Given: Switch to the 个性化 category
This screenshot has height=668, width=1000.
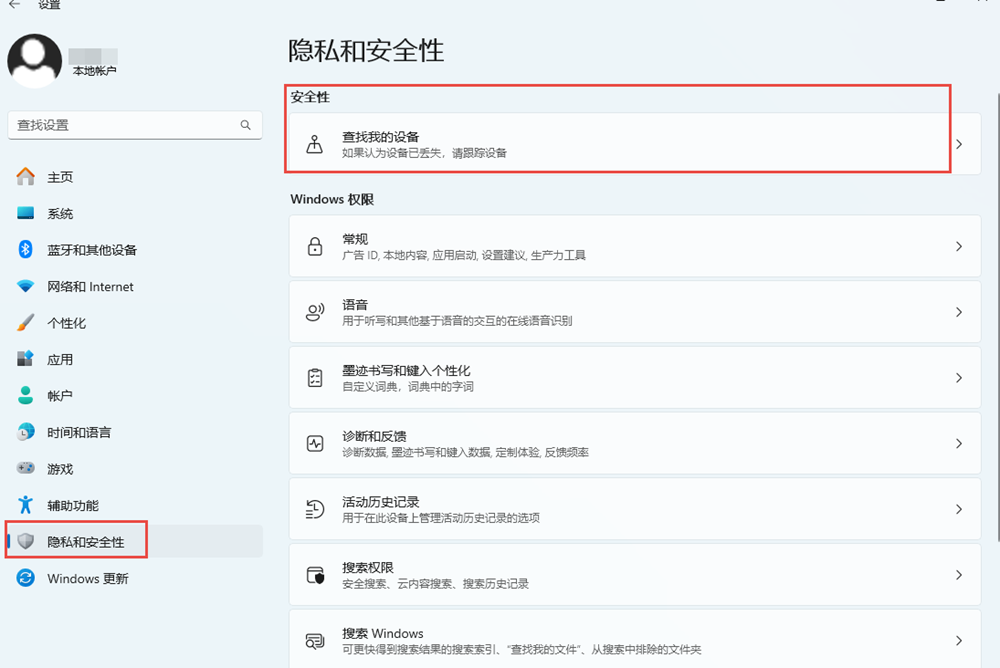Looking at the screenshot, I should click(66, 323).
